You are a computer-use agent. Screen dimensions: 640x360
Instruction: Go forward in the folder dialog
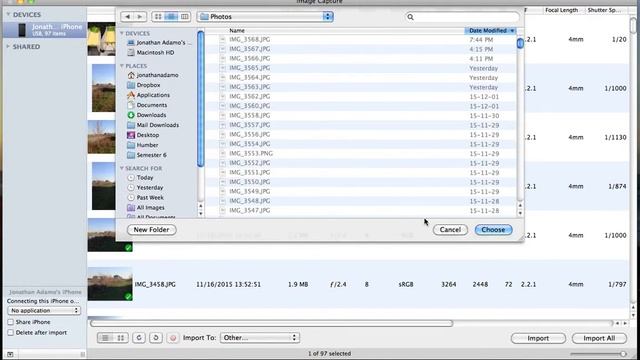pos(140,17)
